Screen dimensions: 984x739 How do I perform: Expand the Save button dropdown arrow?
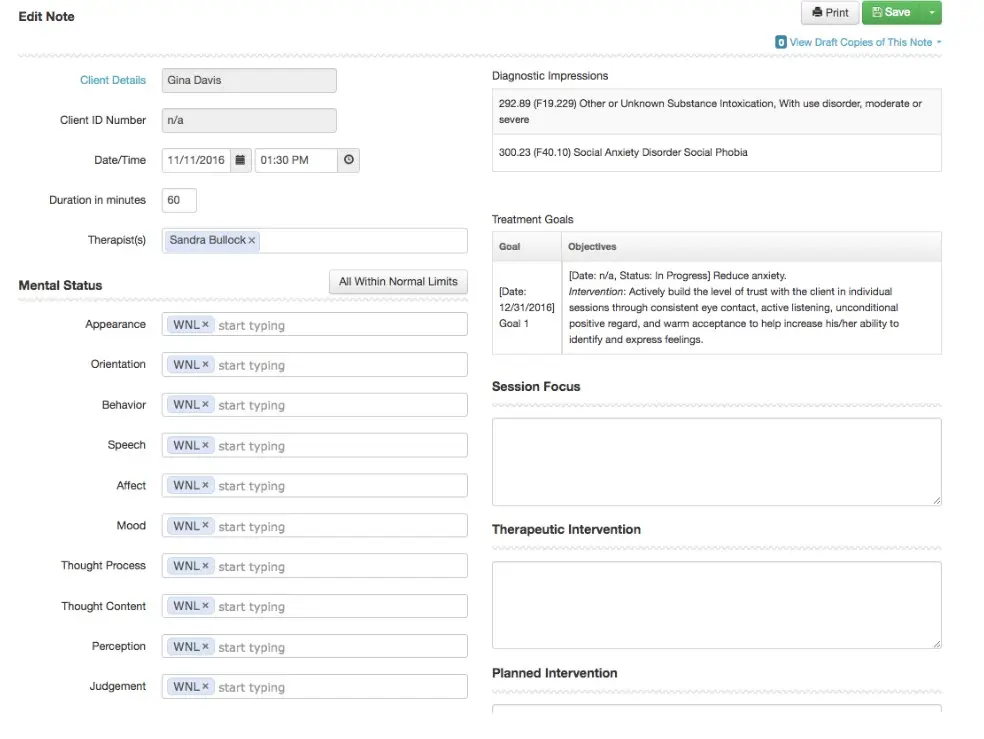click(x=930, y=13)
